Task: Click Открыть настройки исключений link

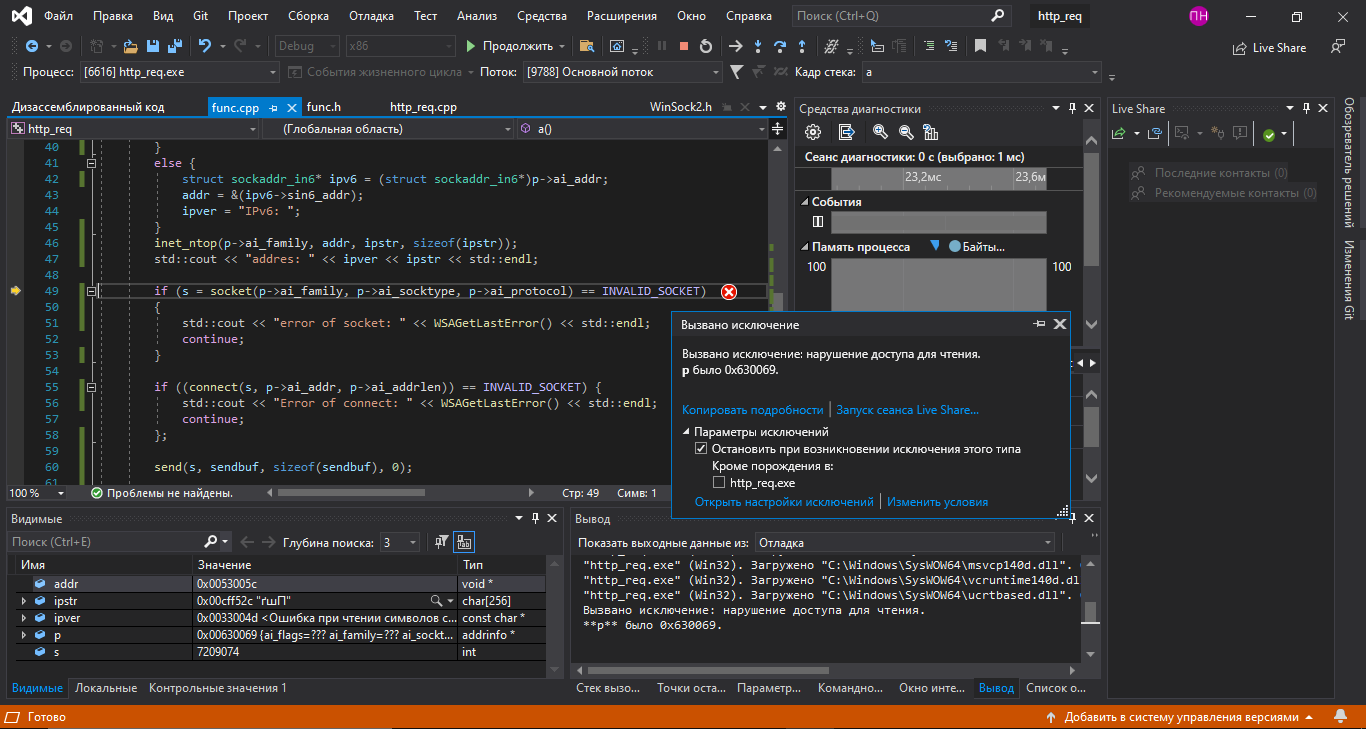Action: coord(784,502)
